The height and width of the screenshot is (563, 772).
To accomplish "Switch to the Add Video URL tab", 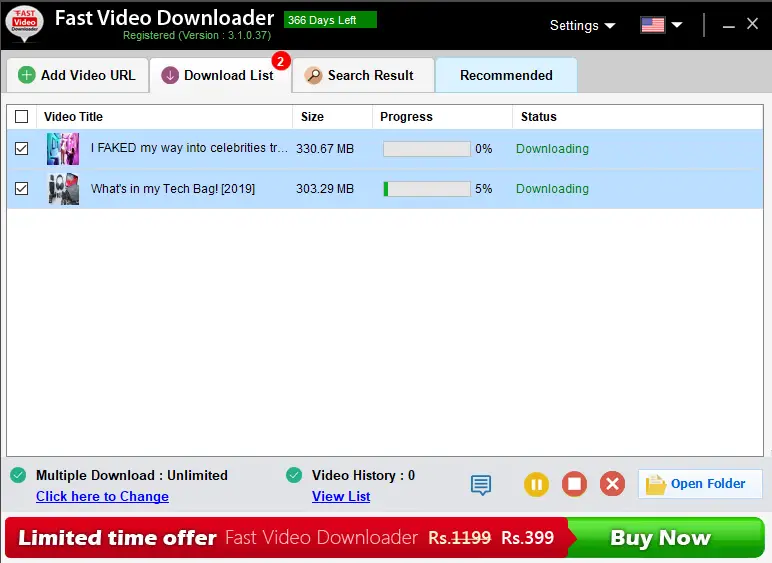I will click(x=77, y=75).
